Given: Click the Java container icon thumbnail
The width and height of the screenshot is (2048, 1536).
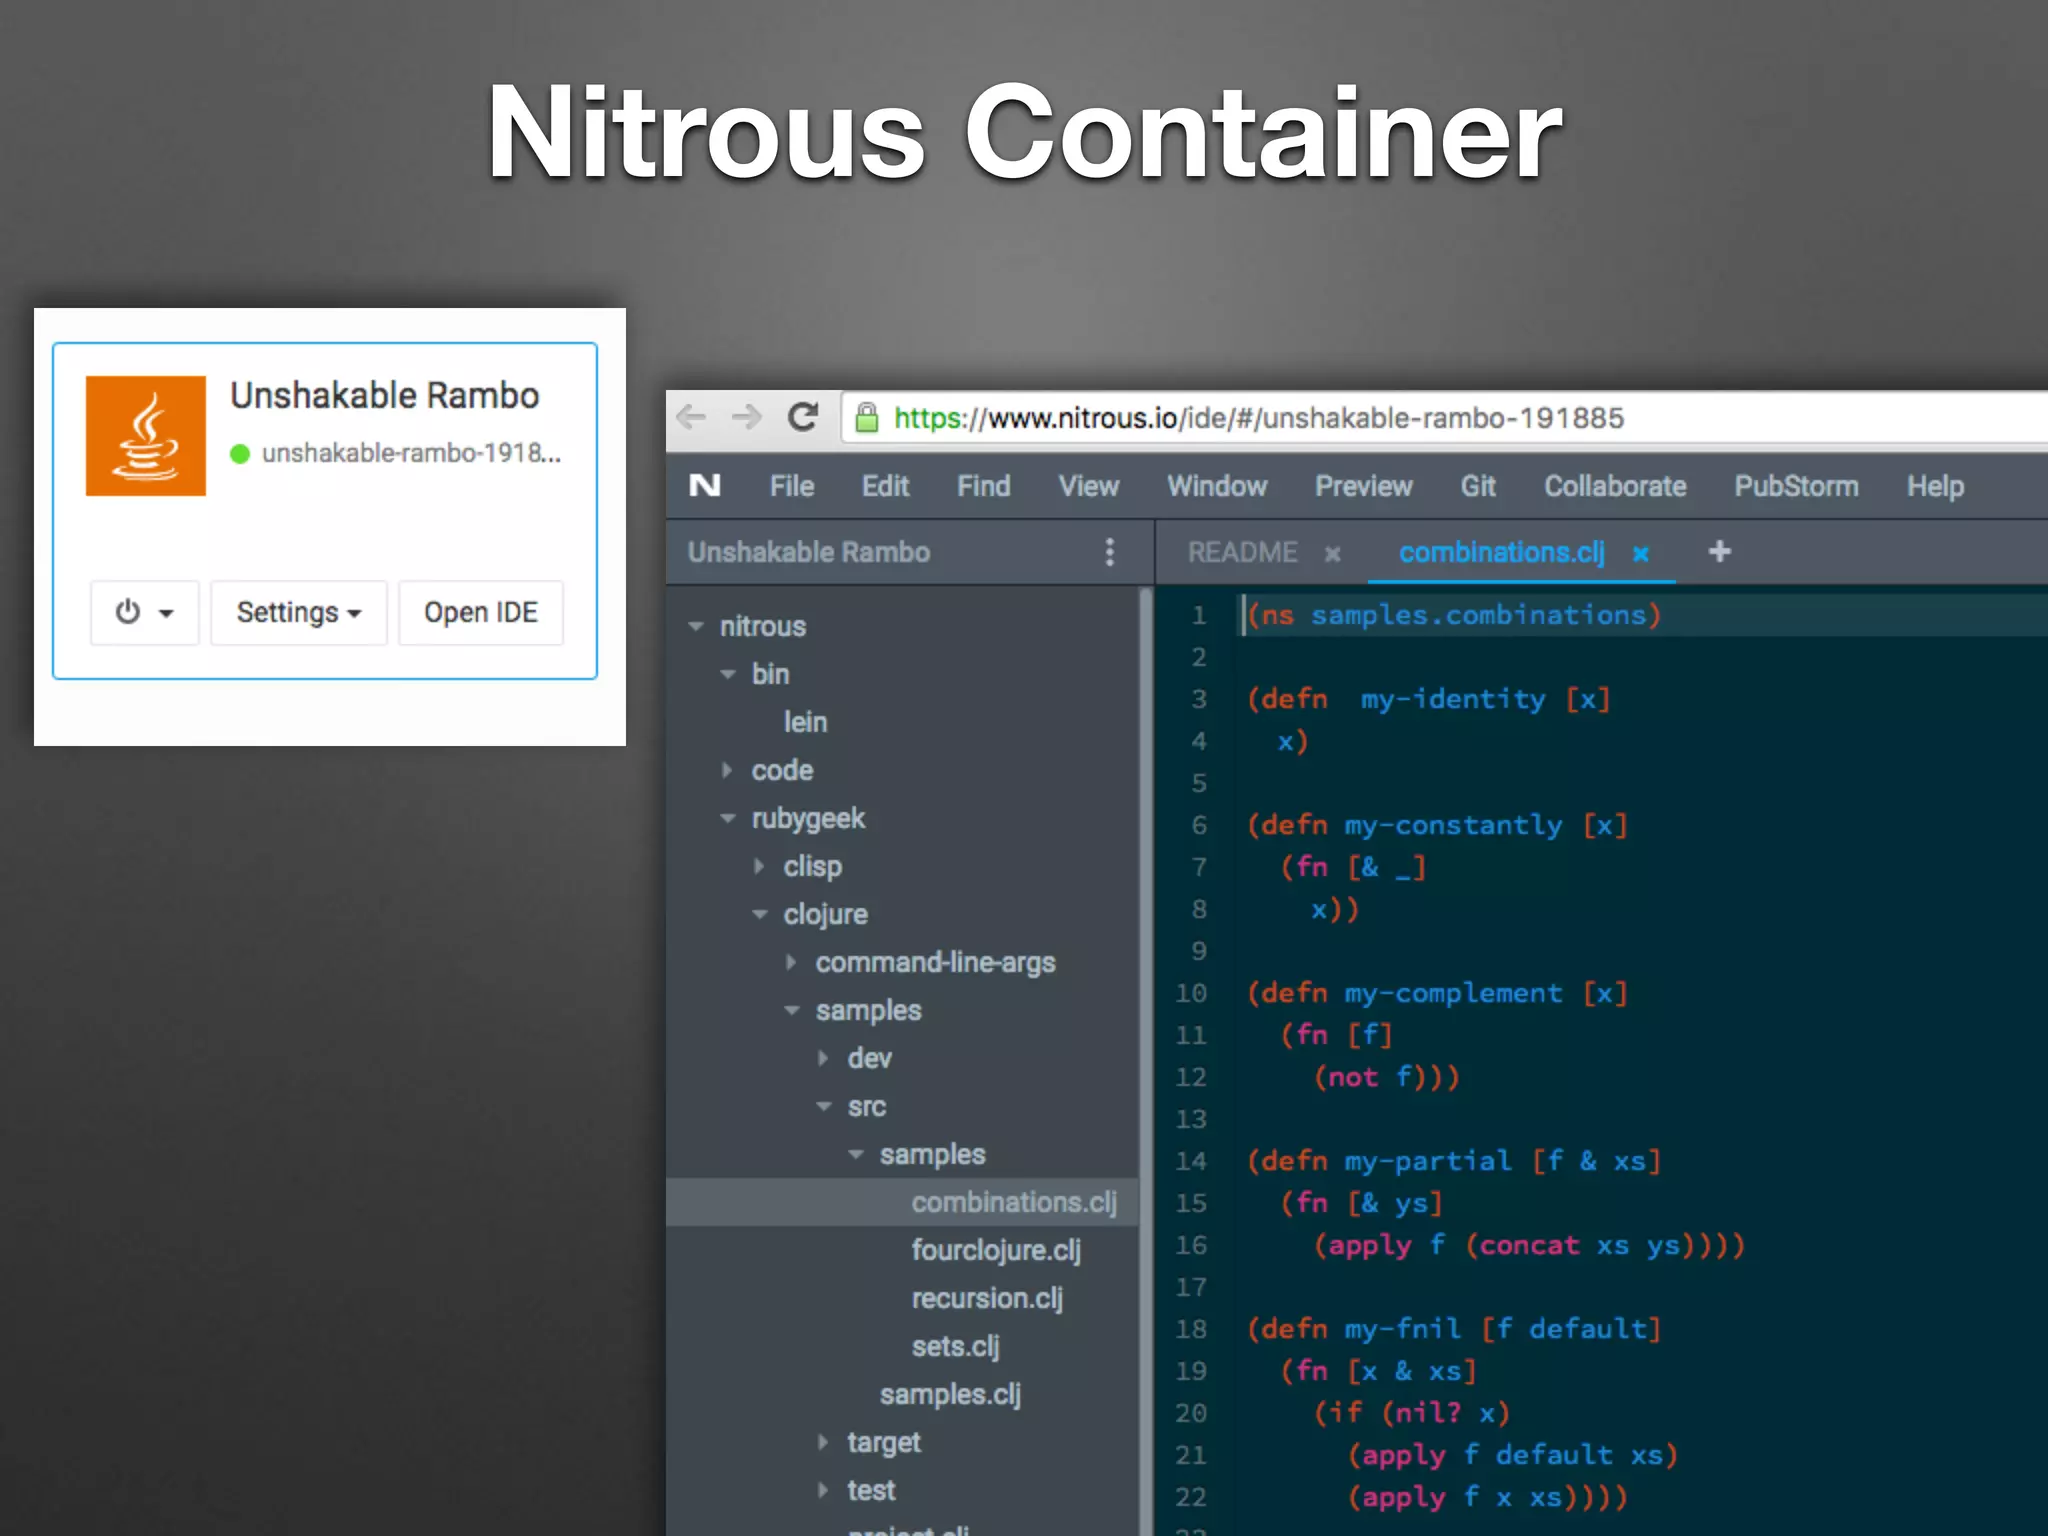Looking at the screenshot, I should click(x=146, y=436).
